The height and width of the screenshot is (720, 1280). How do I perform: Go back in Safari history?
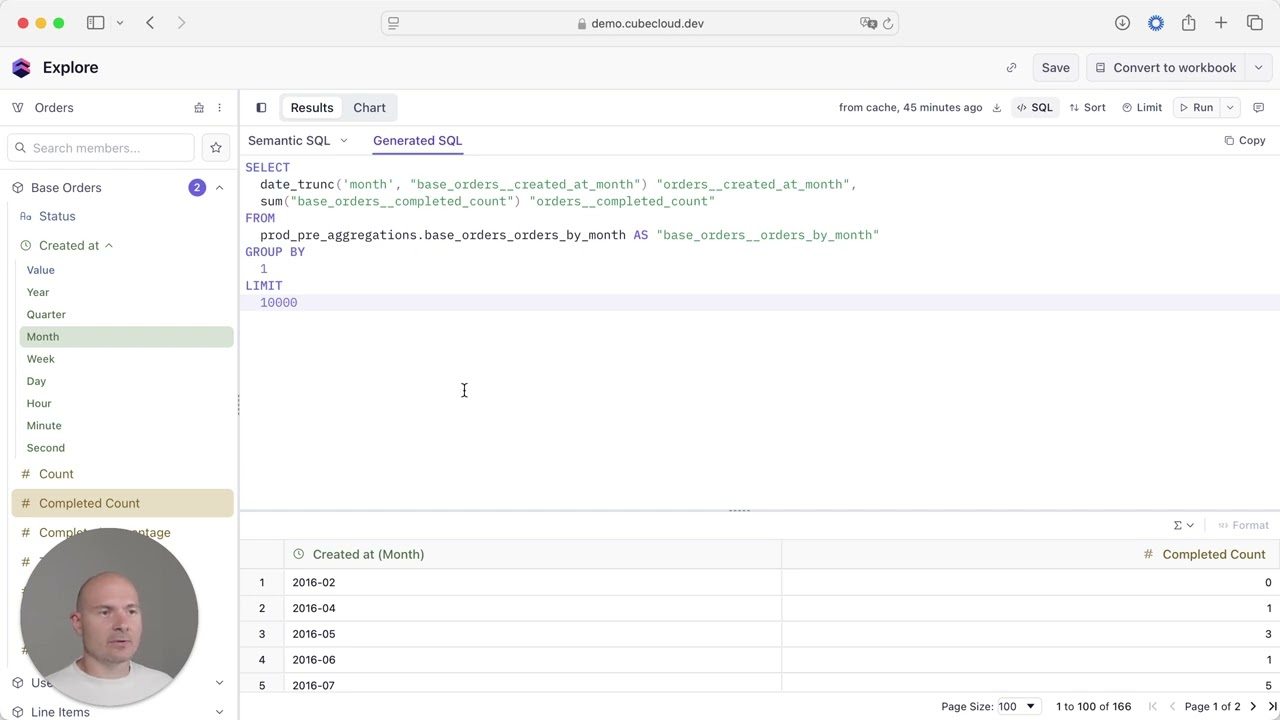pyautogui.click(x=150, y=23)
